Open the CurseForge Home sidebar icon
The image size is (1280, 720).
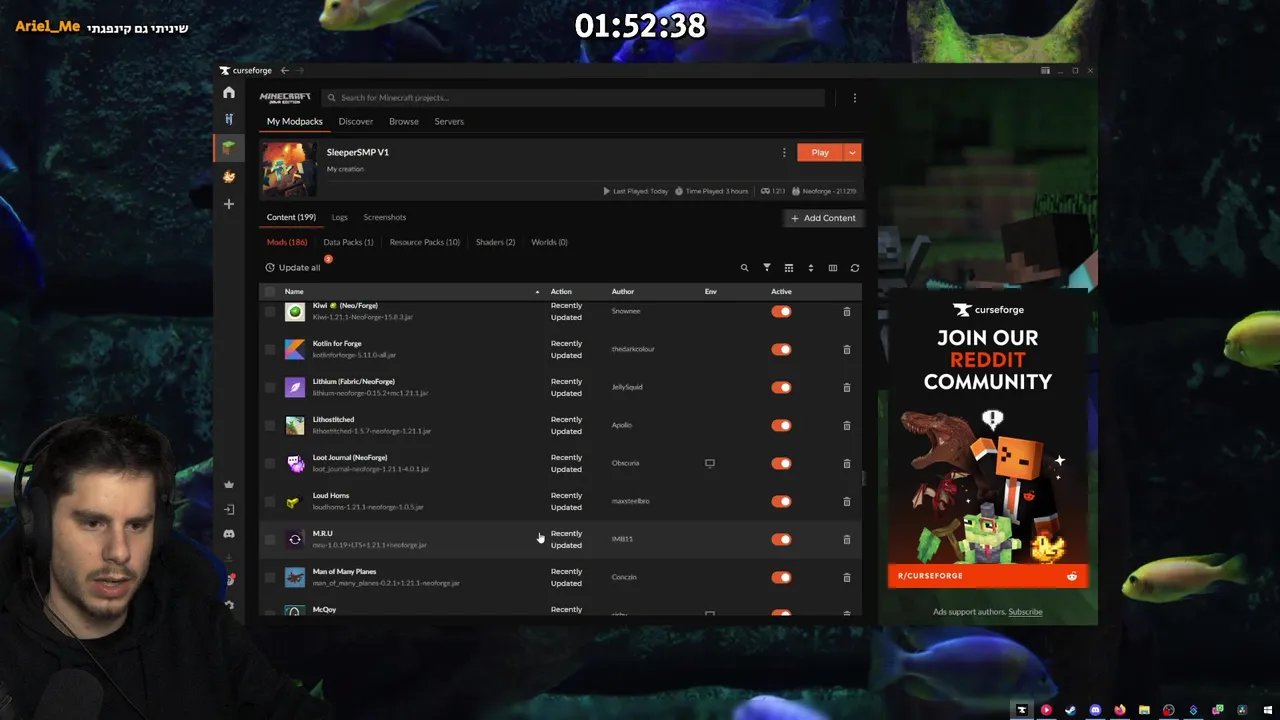click(229, 93)
